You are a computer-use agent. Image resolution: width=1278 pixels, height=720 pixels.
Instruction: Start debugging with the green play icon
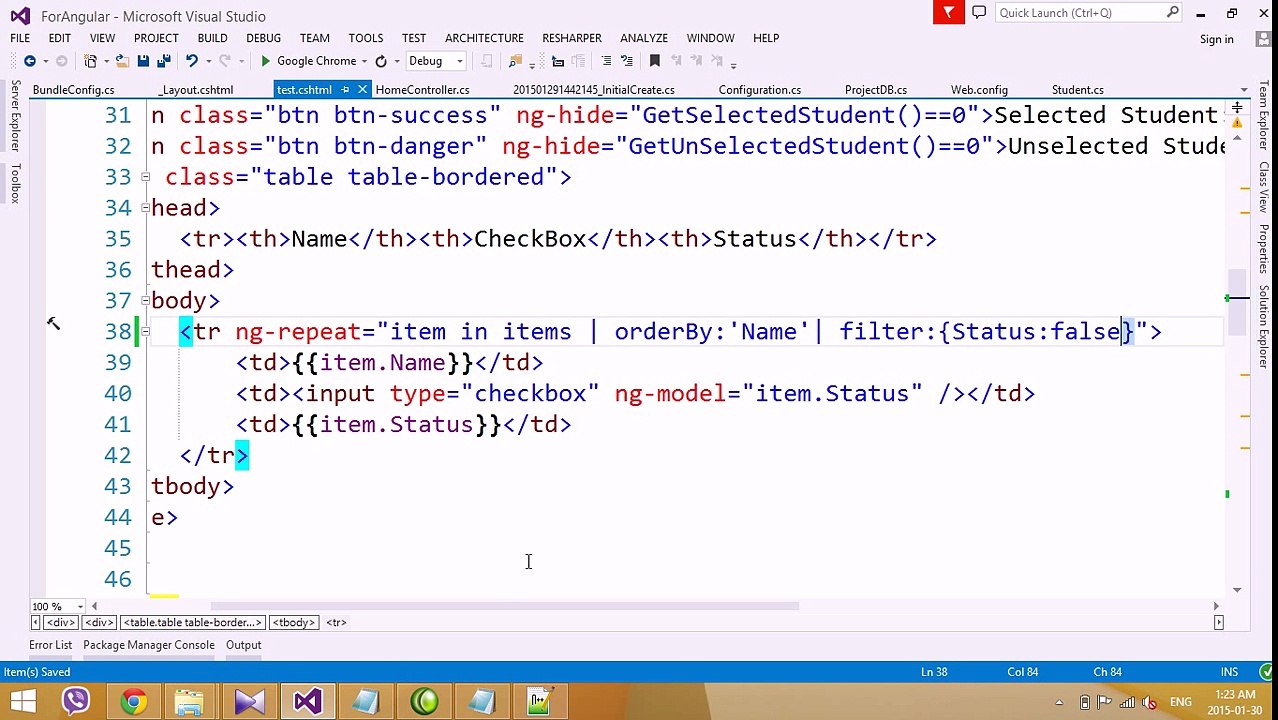click(x=265, y=61)
